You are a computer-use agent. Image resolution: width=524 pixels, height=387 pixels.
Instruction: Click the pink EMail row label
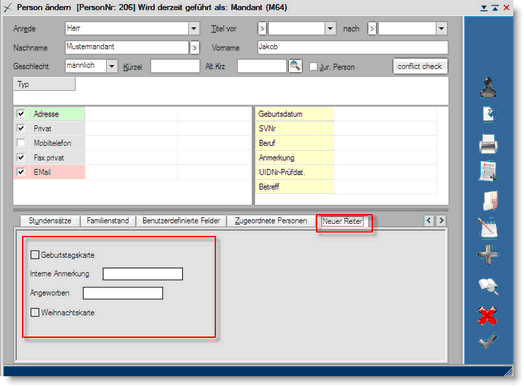(x=57, y=172)
